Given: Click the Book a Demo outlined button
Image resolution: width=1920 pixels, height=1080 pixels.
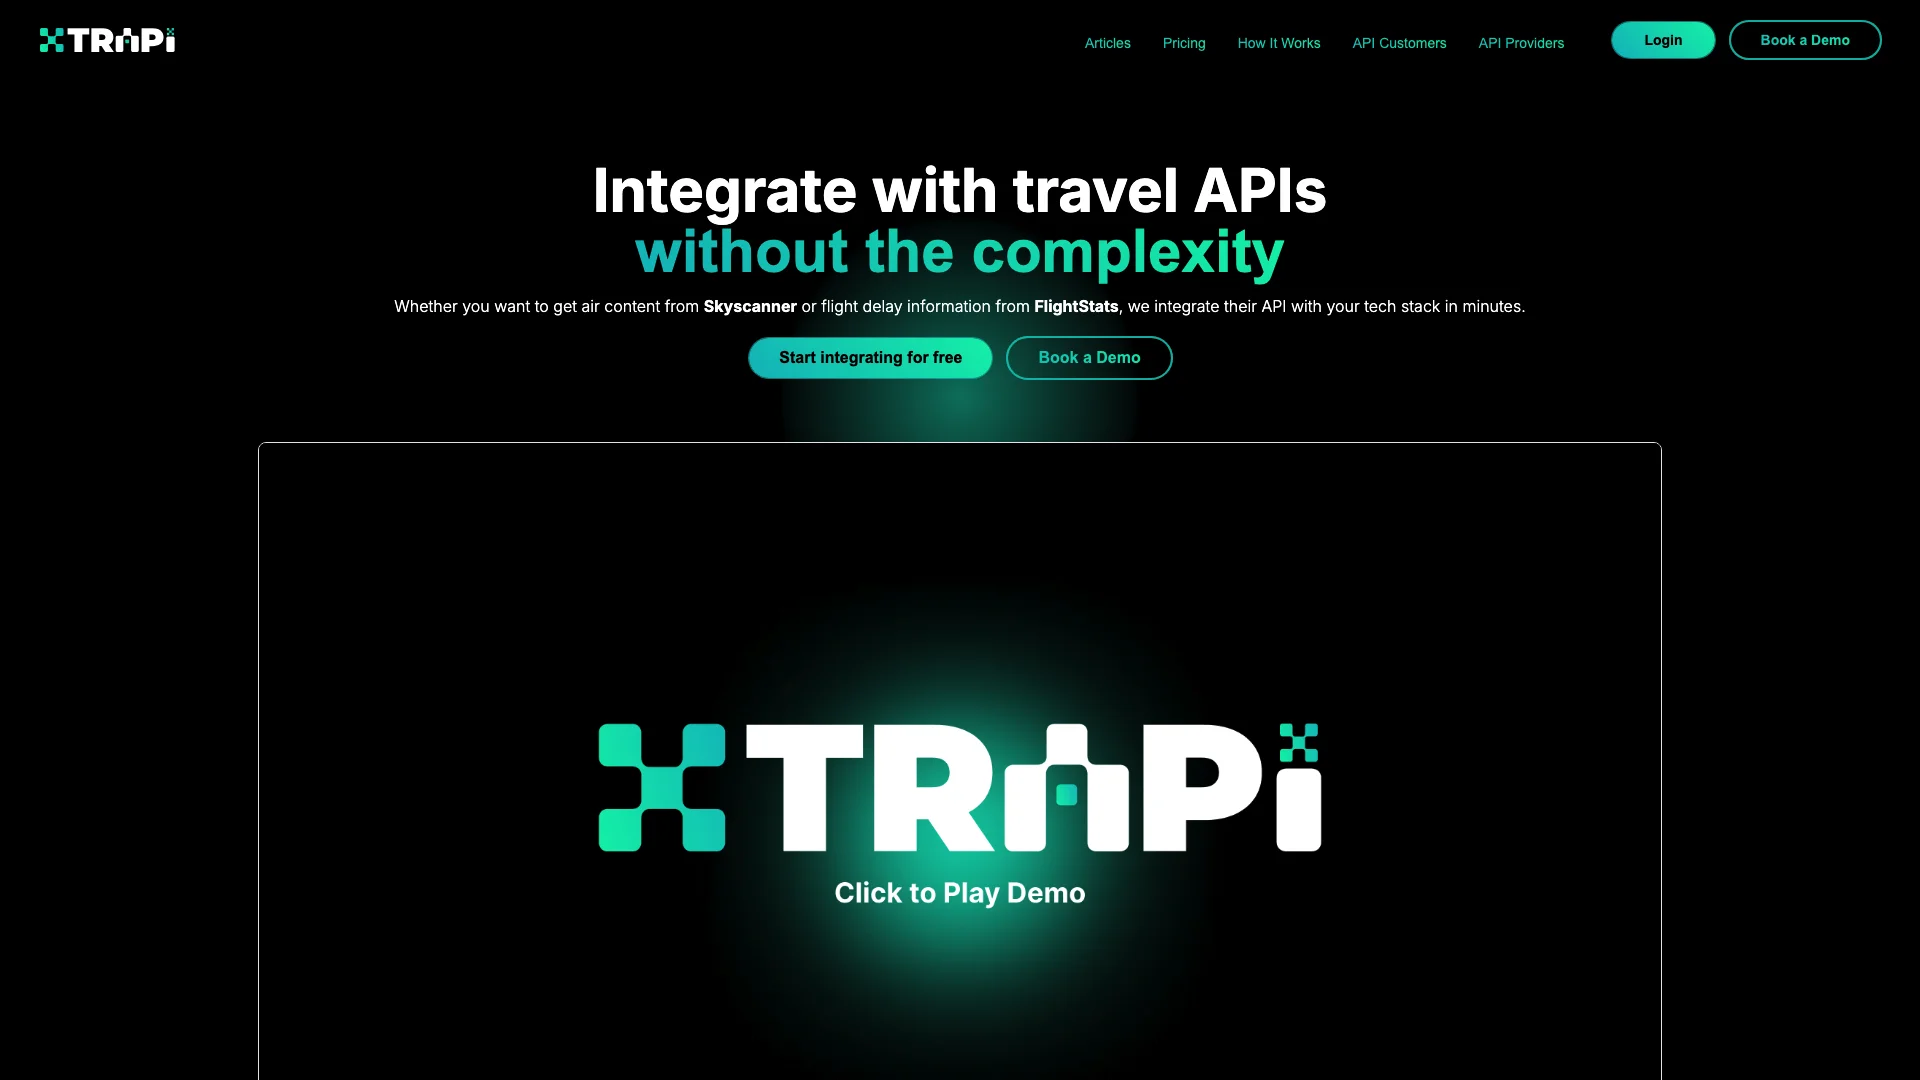Looking at the screenshot, I should 1804,40.
